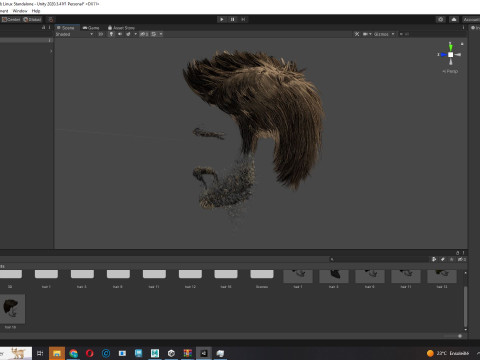This screenshot has height=360, width=480.
Task: Open Services with the cloud icon
Action: 454,19
